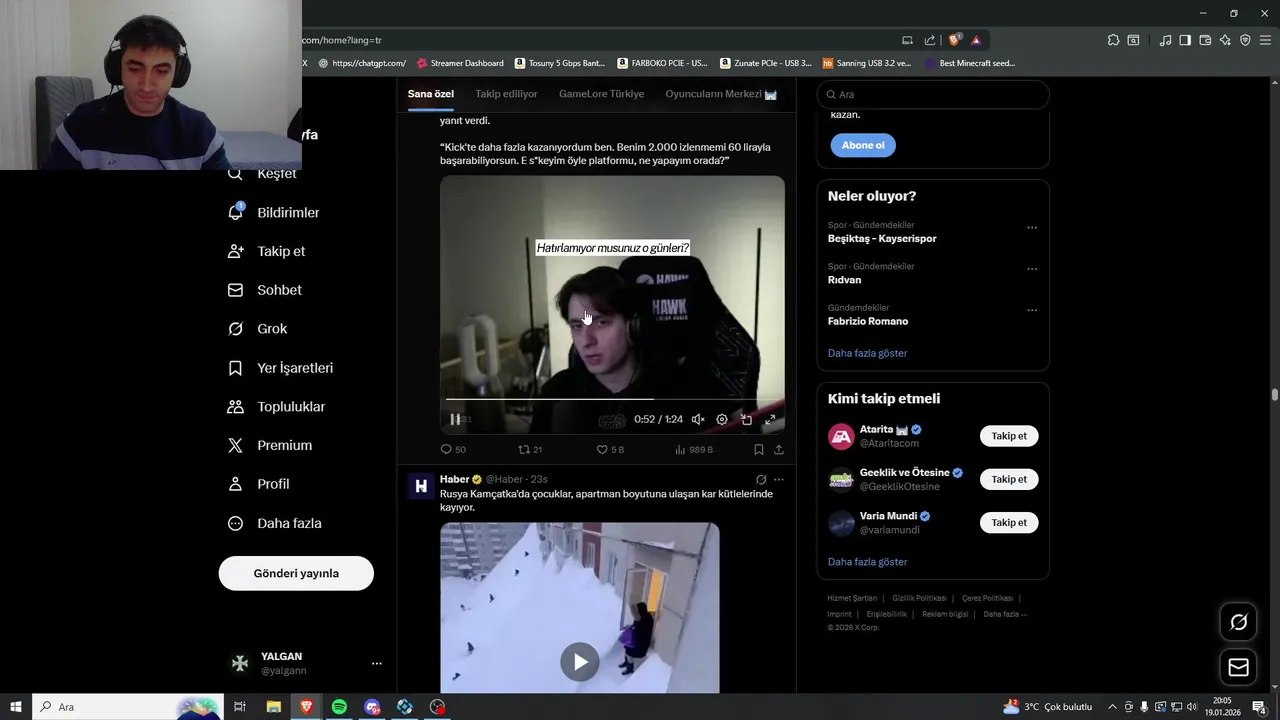This screenshot has height=720, width=1280.
Task: Follow Geeklik ve Ötesine account
Action: click(x=1009, y=479)
